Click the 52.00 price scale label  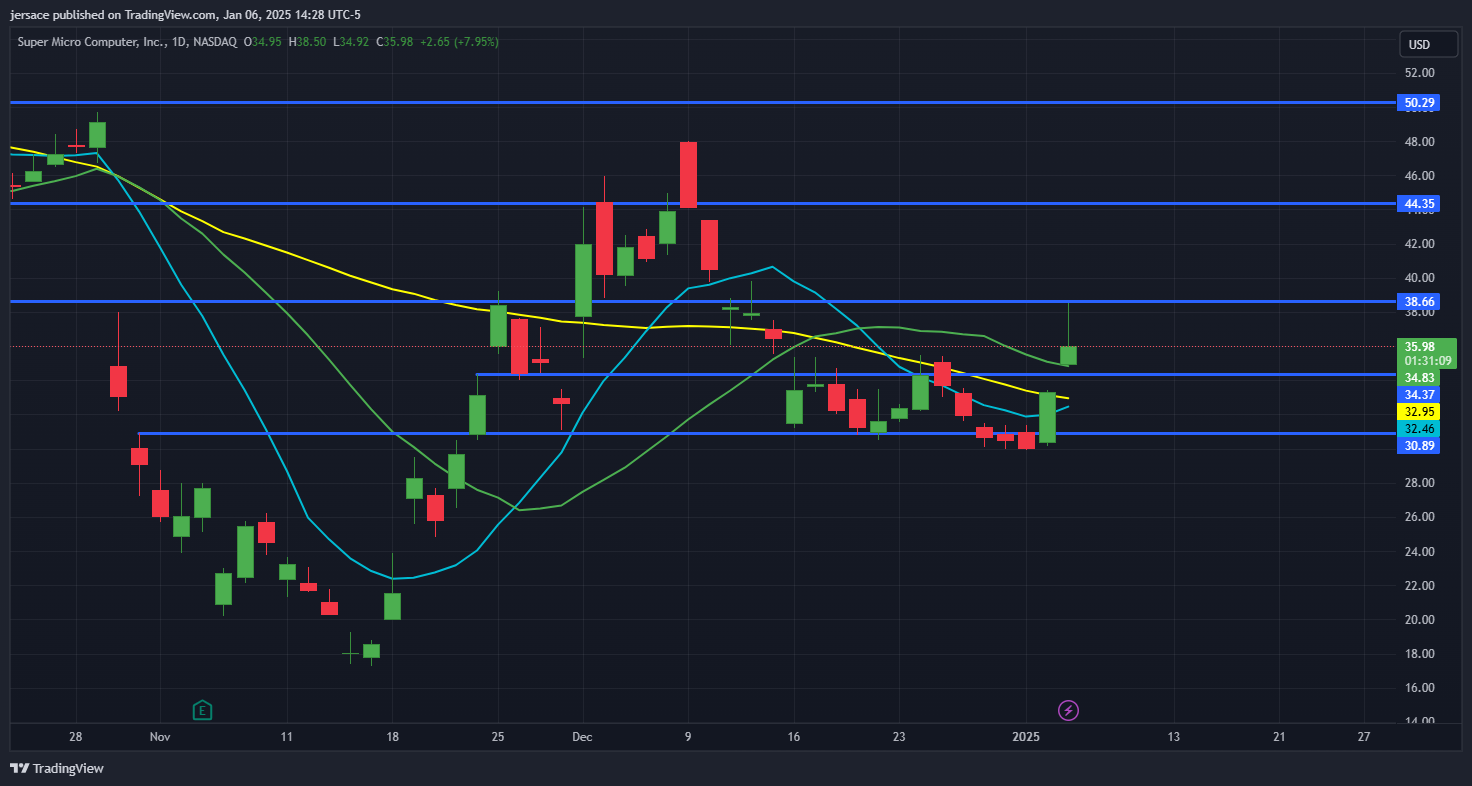click(1419, 73)
